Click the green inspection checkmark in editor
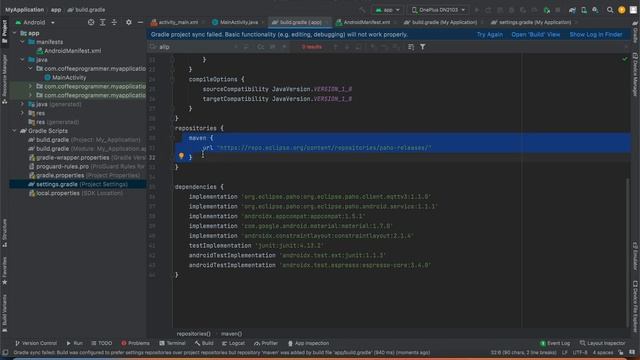Screen dimensions: 640x360 point(624,59)
